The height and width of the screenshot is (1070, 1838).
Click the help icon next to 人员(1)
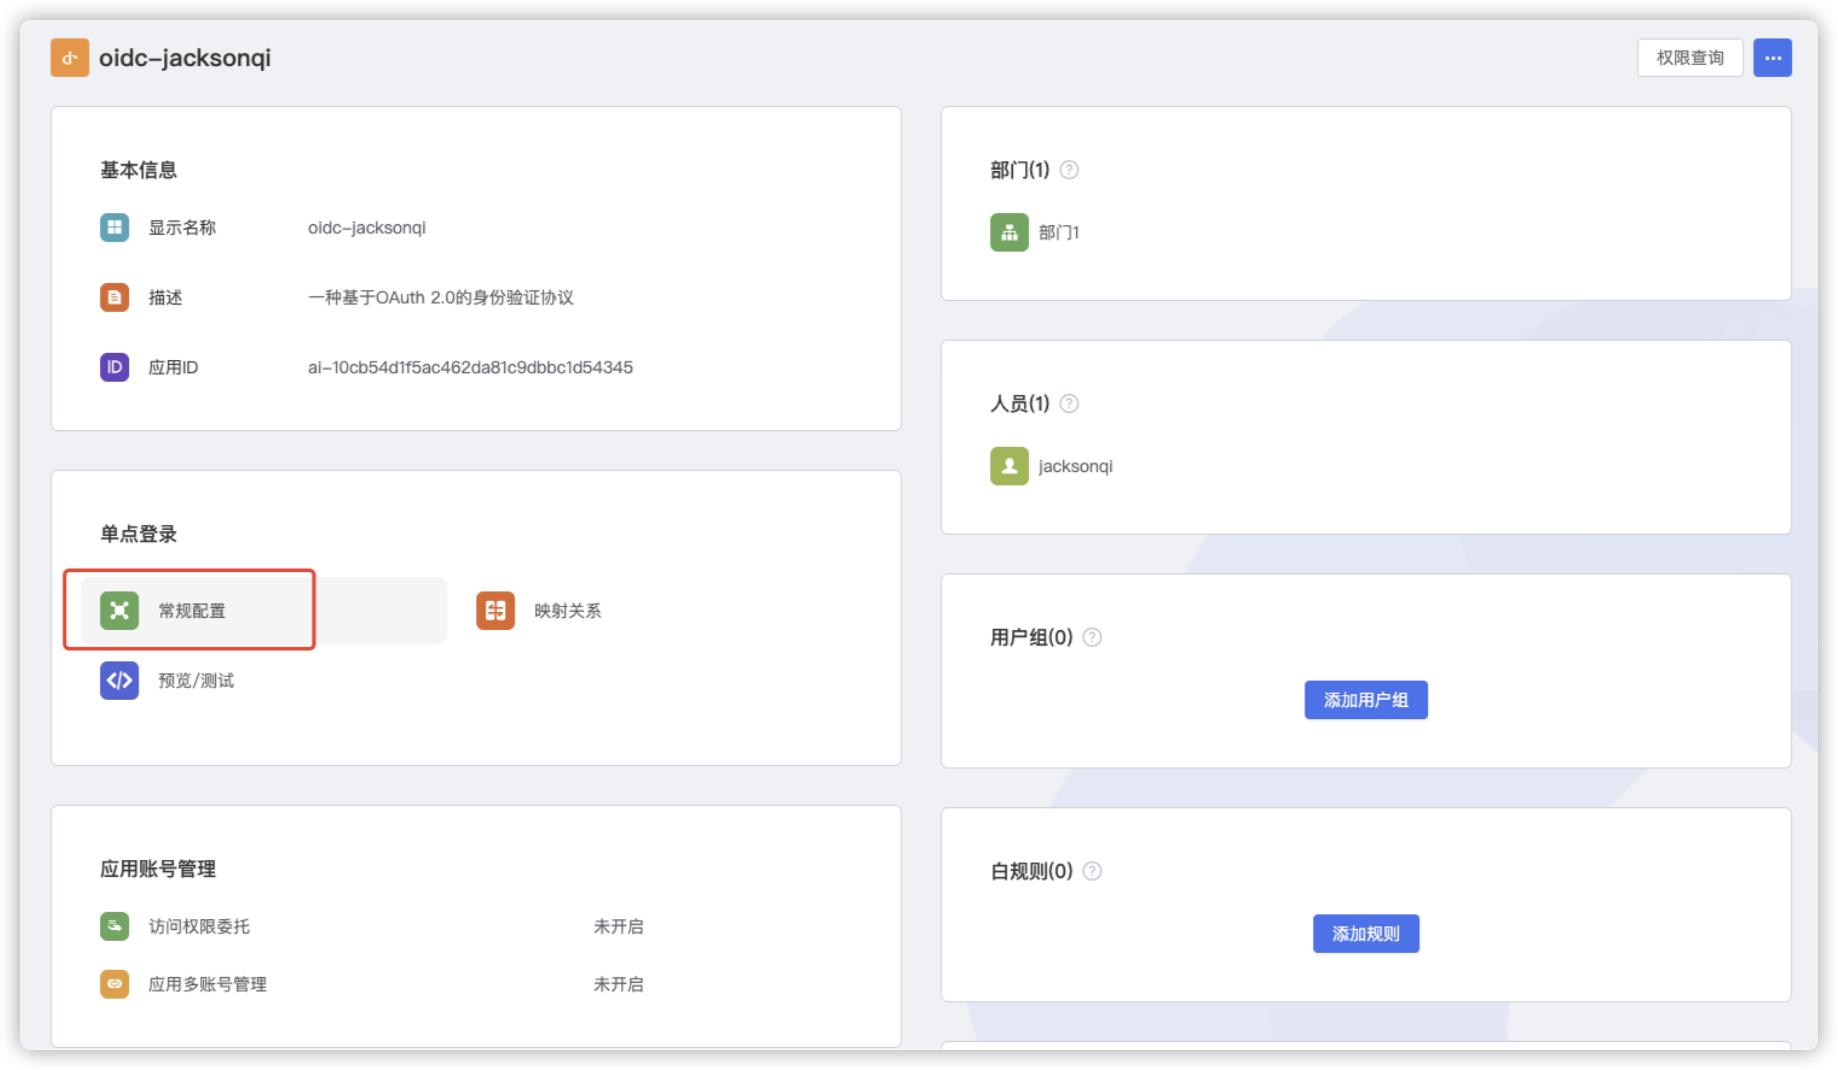click(1069, 403)
